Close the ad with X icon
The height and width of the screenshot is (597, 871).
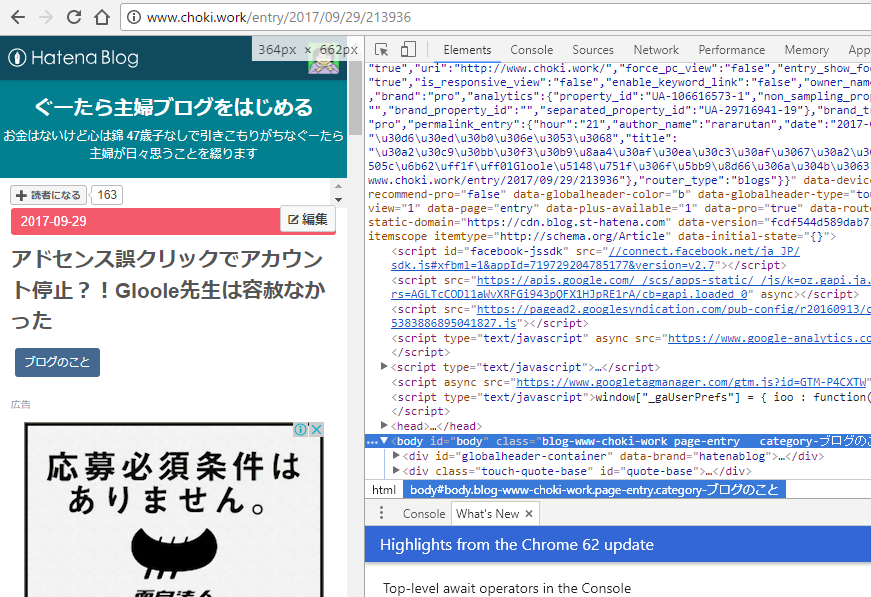click(316, 429)
